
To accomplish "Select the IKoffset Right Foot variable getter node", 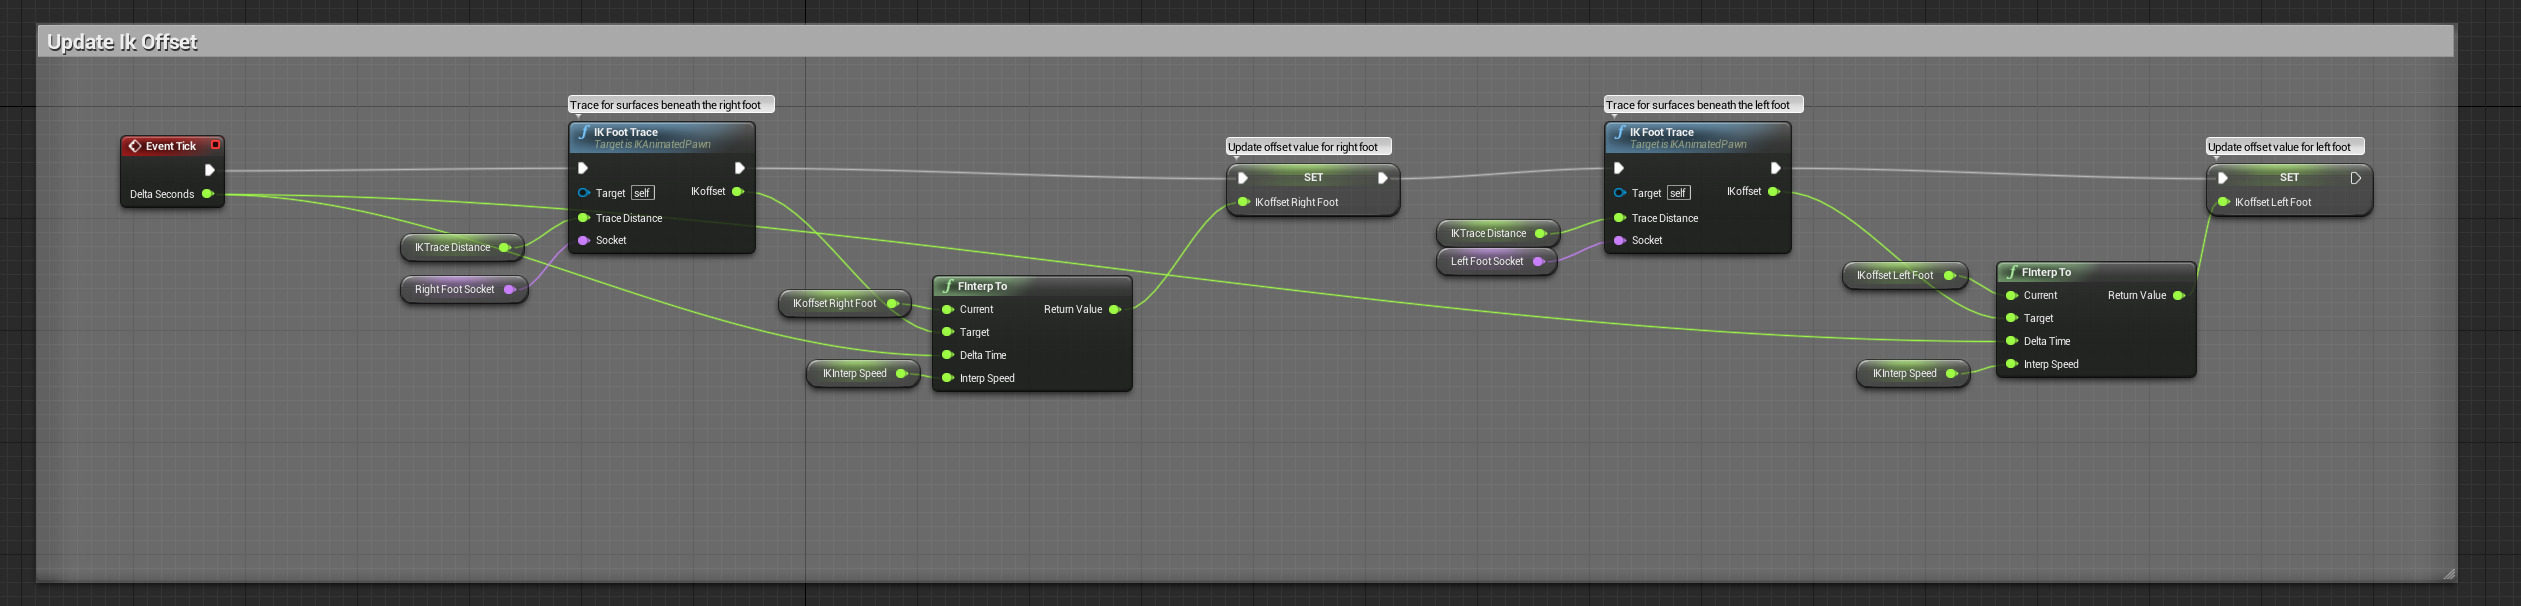I will tap(834, 304).
